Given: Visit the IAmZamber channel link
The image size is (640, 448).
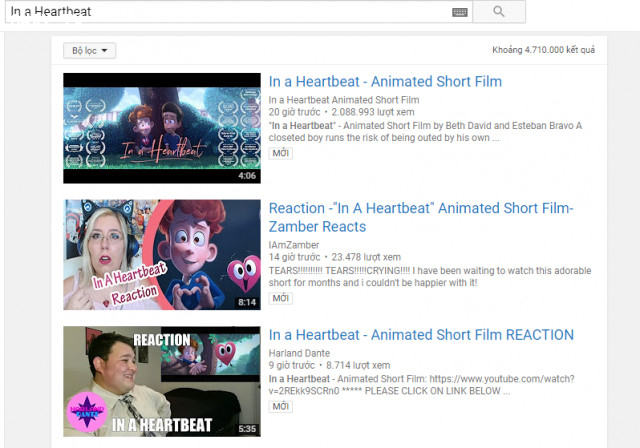Looking at the screenshot, I should pyautogui.click(x=294, y=245).
